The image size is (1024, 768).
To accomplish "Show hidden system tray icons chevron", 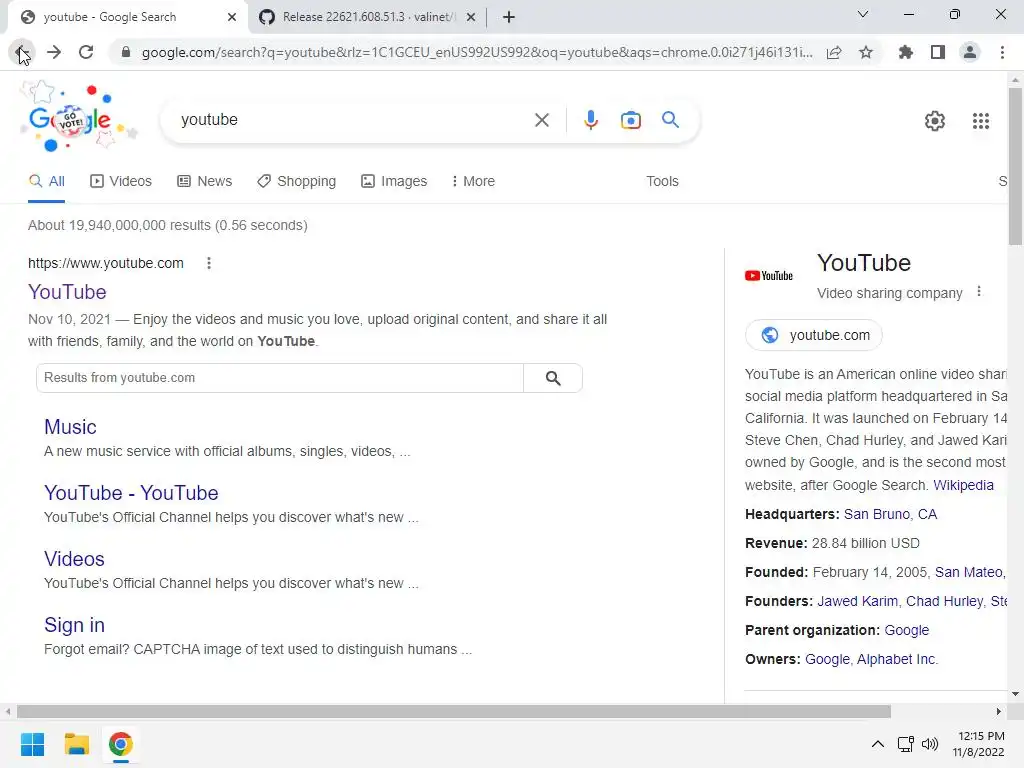I will coord(878,744).
